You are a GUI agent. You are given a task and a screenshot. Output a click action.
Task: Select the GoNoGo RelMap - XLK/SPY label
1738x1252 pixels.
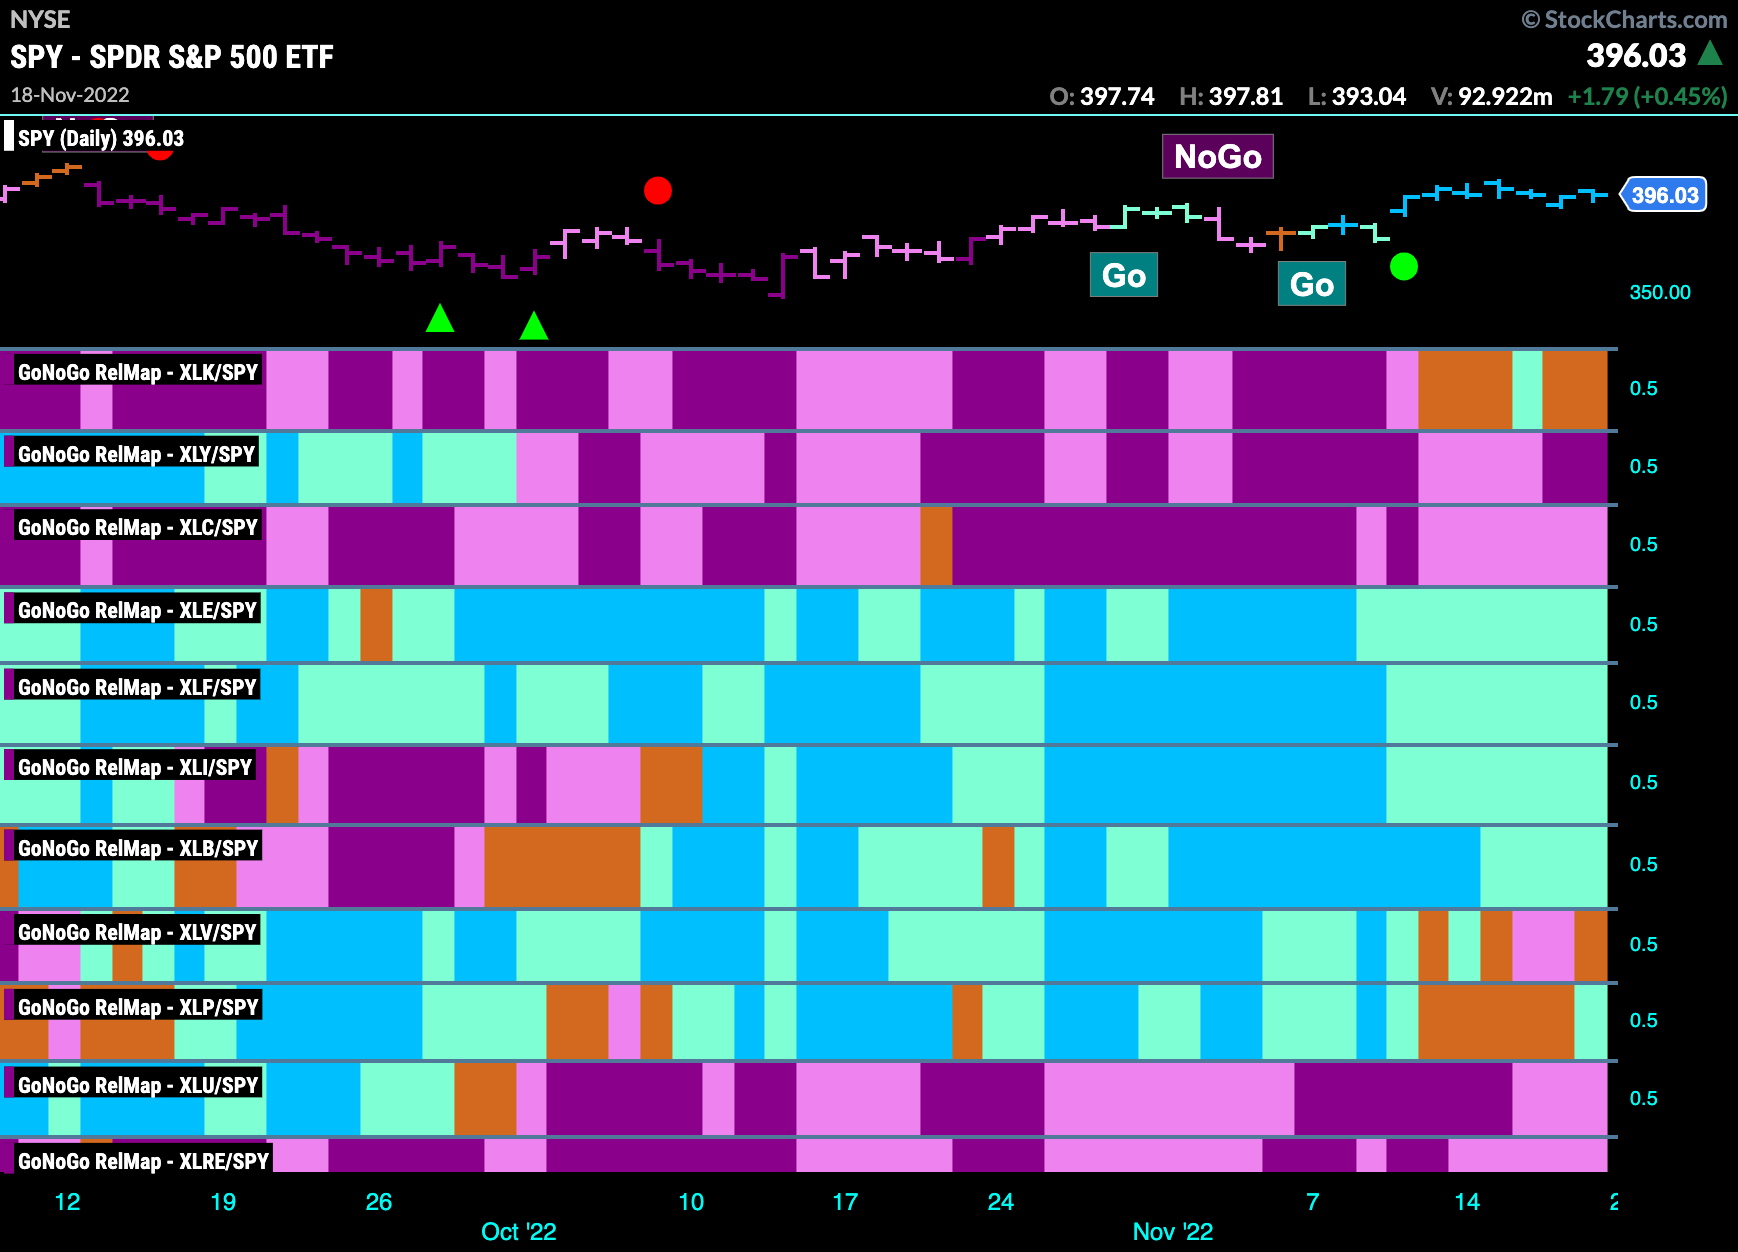click(137, 372)
